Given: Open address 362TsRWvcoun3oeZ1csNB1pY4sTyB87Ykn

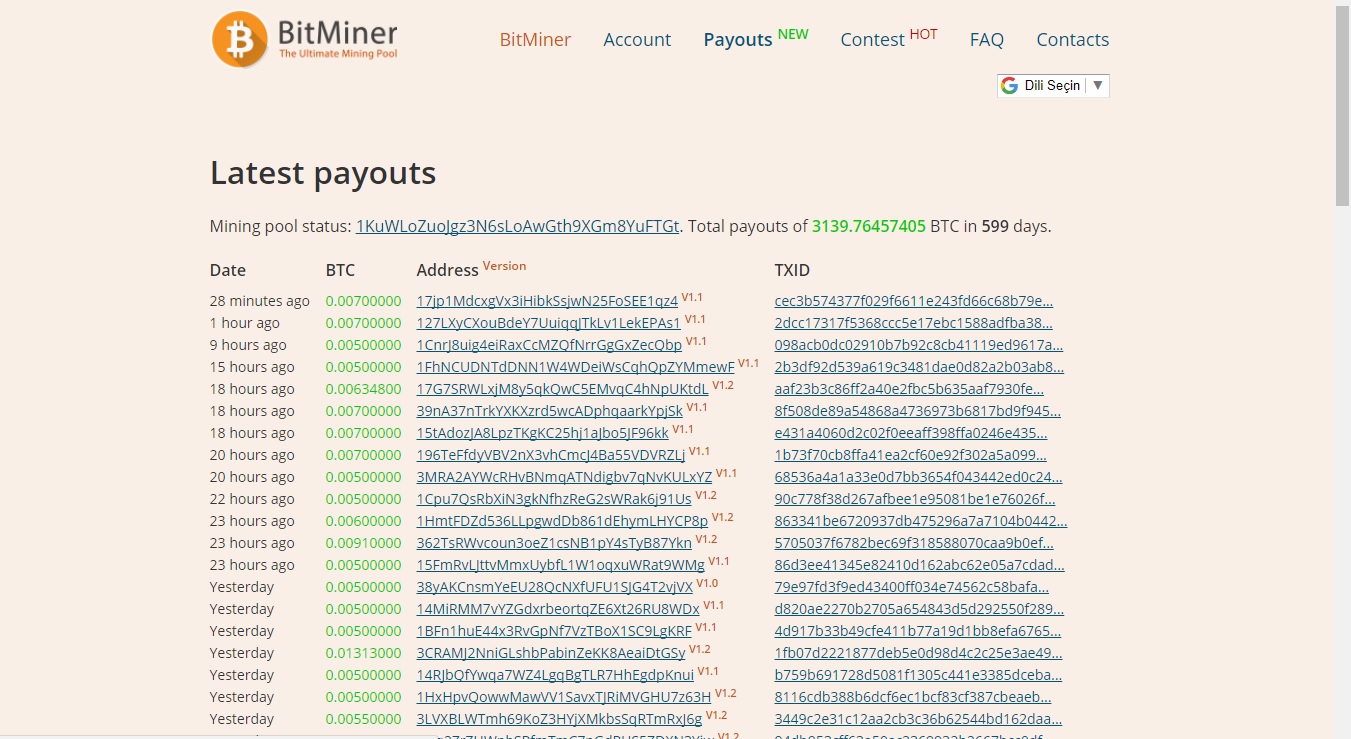Looking at the screenshot, I should [x=554, y=543].
